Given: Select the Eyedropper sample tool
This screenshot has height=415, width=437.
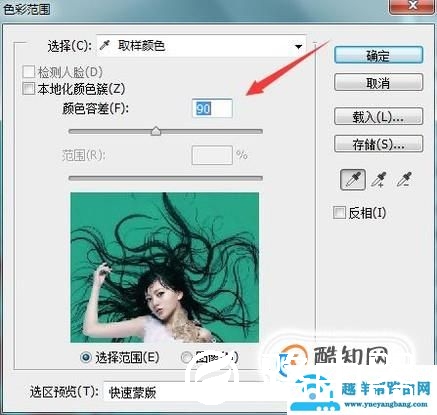Looking at the screenshot, I should tap(353, 180).
